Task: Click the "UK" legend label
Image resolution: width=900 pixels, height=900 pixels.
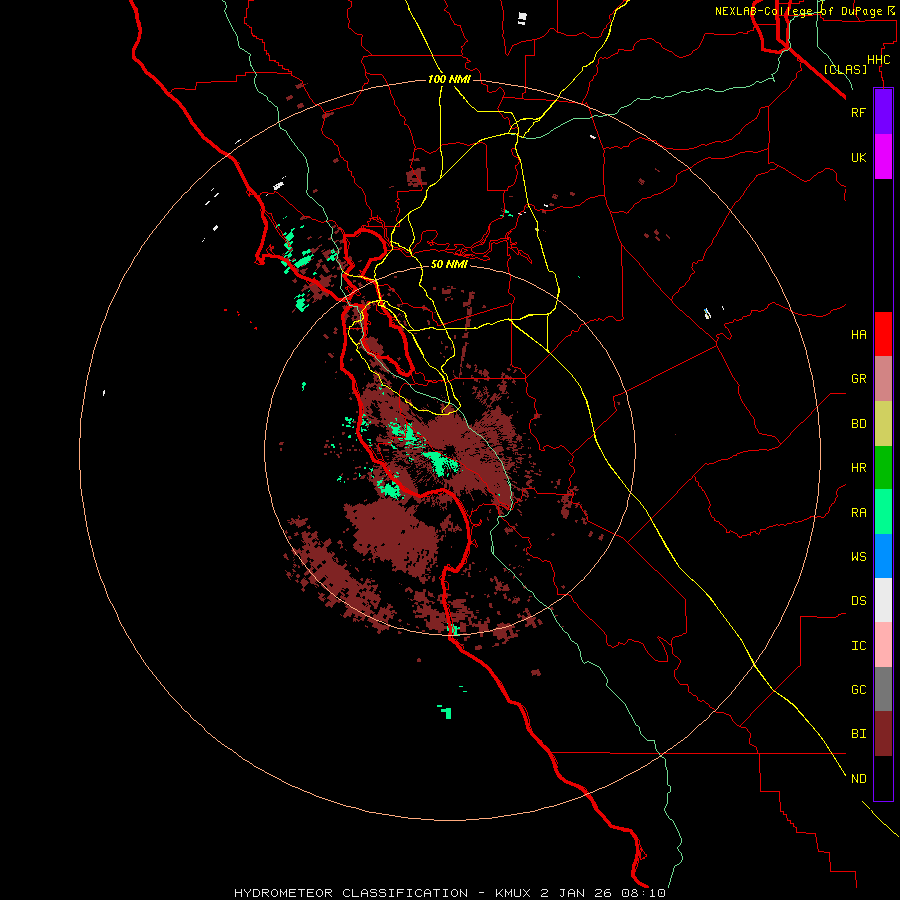Action: [x=858, y=157]
